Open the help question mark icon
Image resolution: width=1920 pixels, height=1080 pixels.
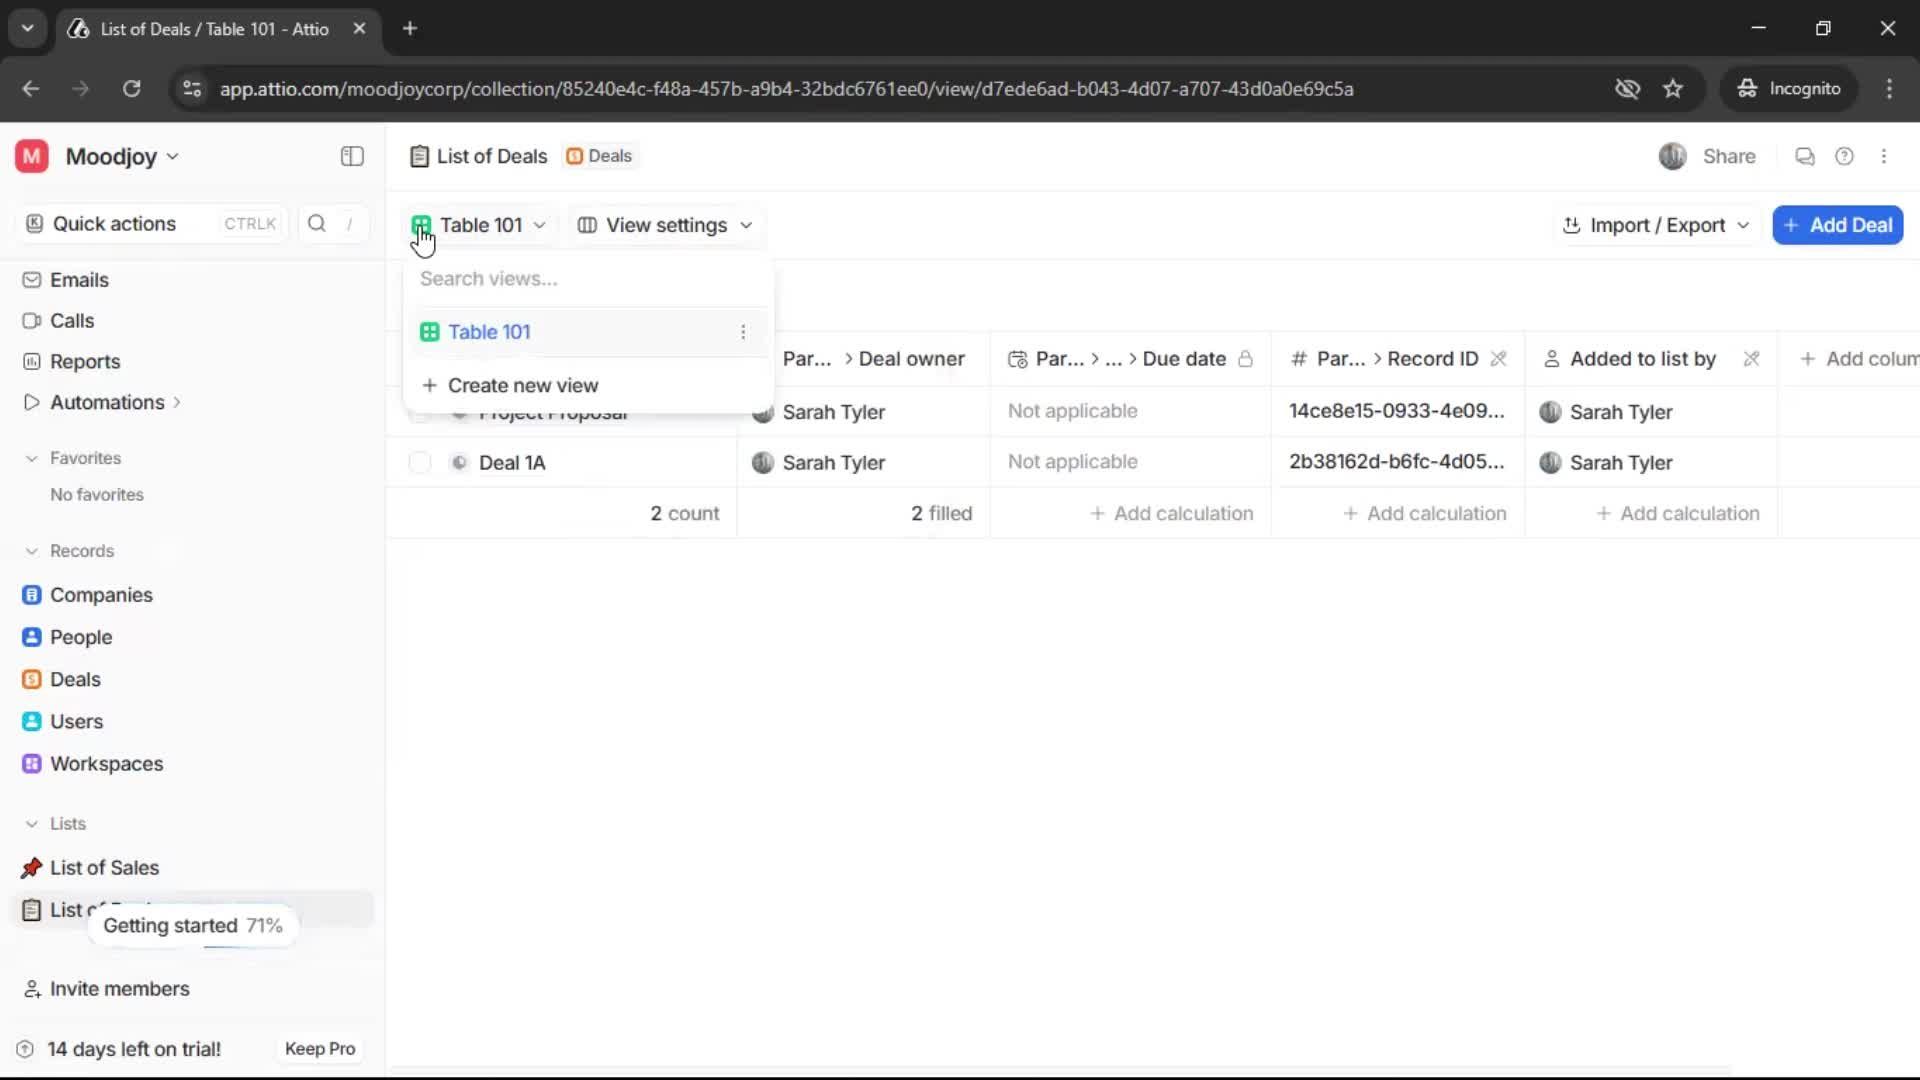tap(1845, 156)
